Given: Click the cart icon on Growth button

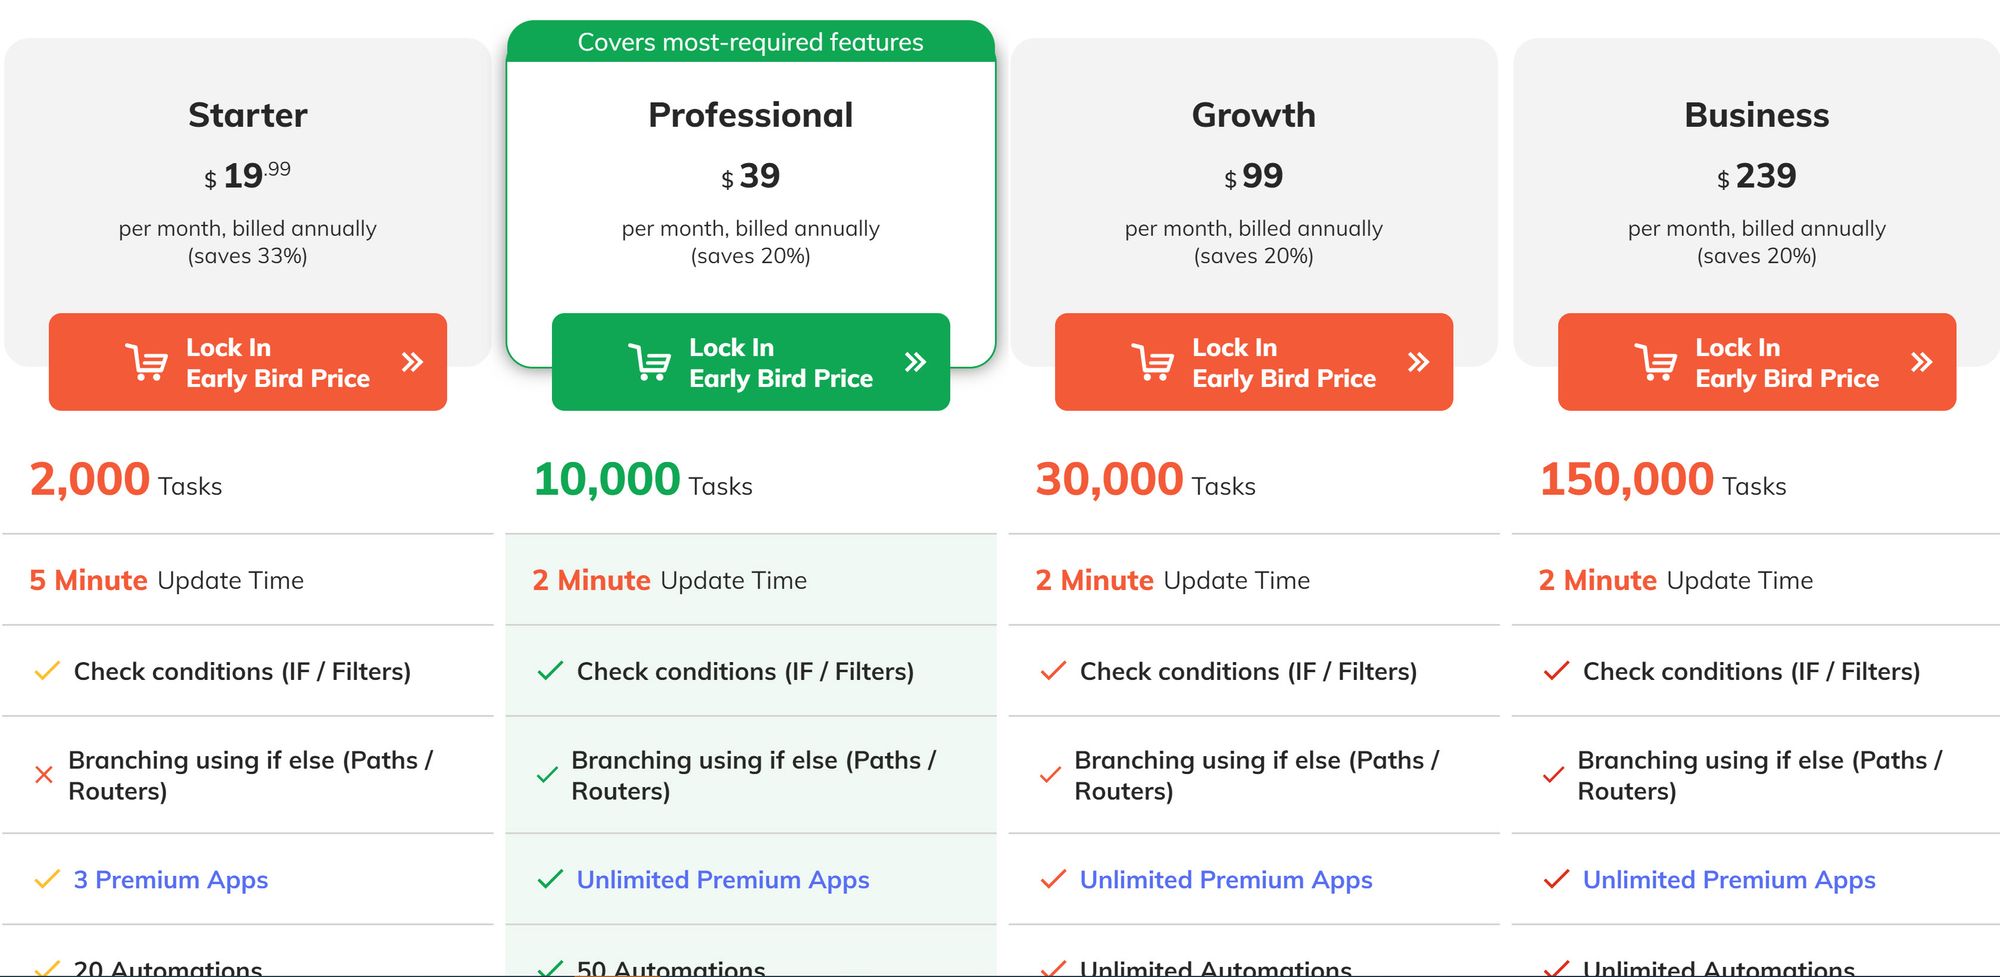Looking at the screenshot, I should [1152, 362].
